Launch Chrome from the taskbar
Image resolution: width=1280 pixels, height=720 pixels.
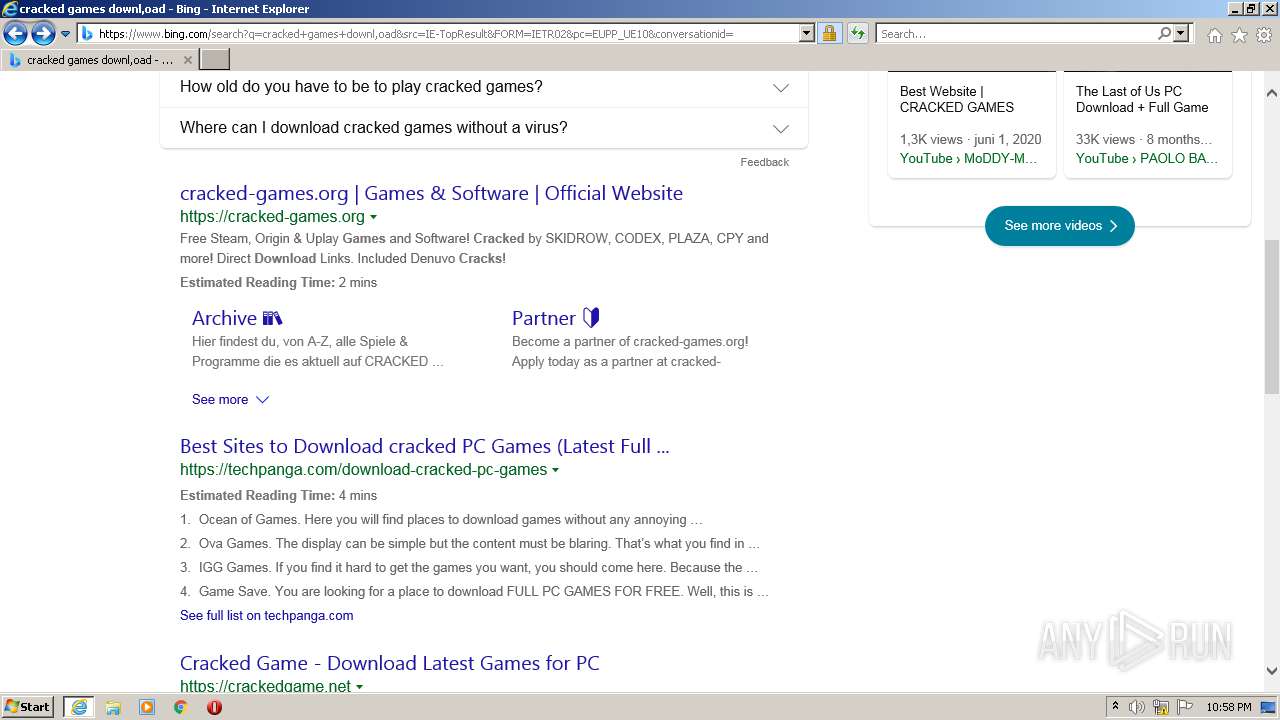coord(180,707)
